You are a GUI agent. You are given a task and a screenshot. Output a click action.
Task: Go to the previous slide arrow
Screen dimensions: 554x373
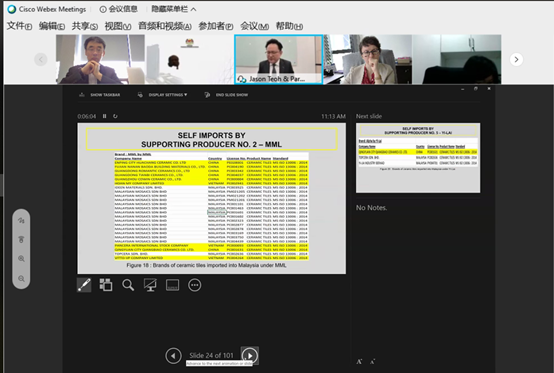tap(173, 356)
